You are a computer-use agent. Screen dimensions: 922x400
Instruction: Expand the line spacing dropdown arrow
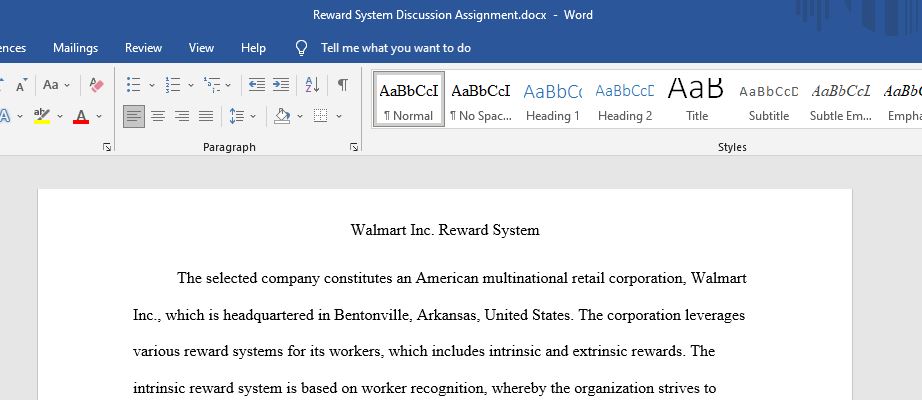pos(253,116)
